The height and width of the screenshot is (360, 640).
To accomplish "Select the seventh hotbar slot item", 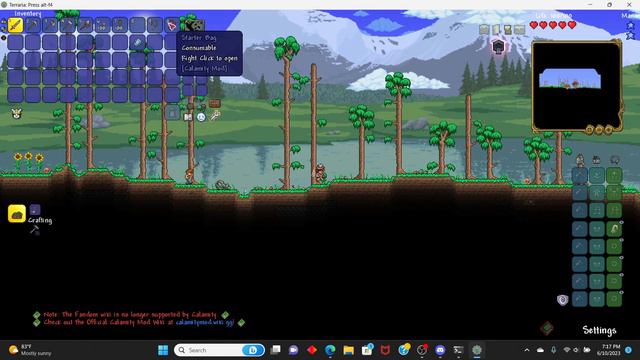I will 120,25.
